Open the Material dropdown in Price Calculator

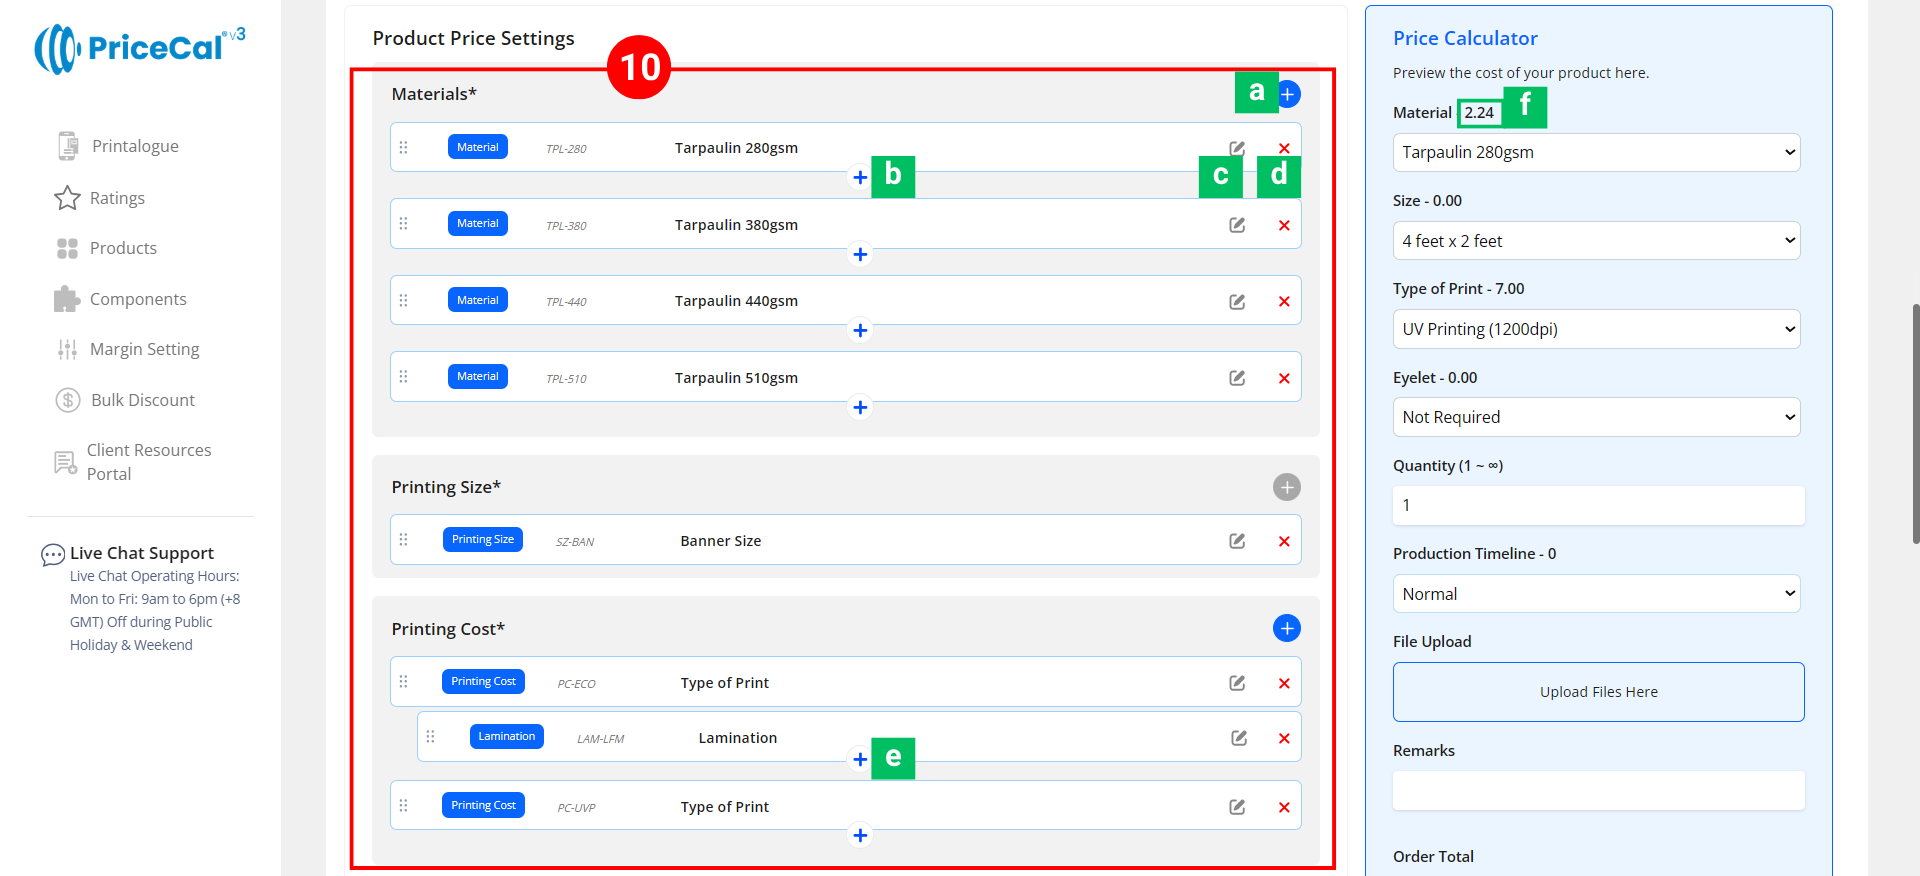(1596, 153)
